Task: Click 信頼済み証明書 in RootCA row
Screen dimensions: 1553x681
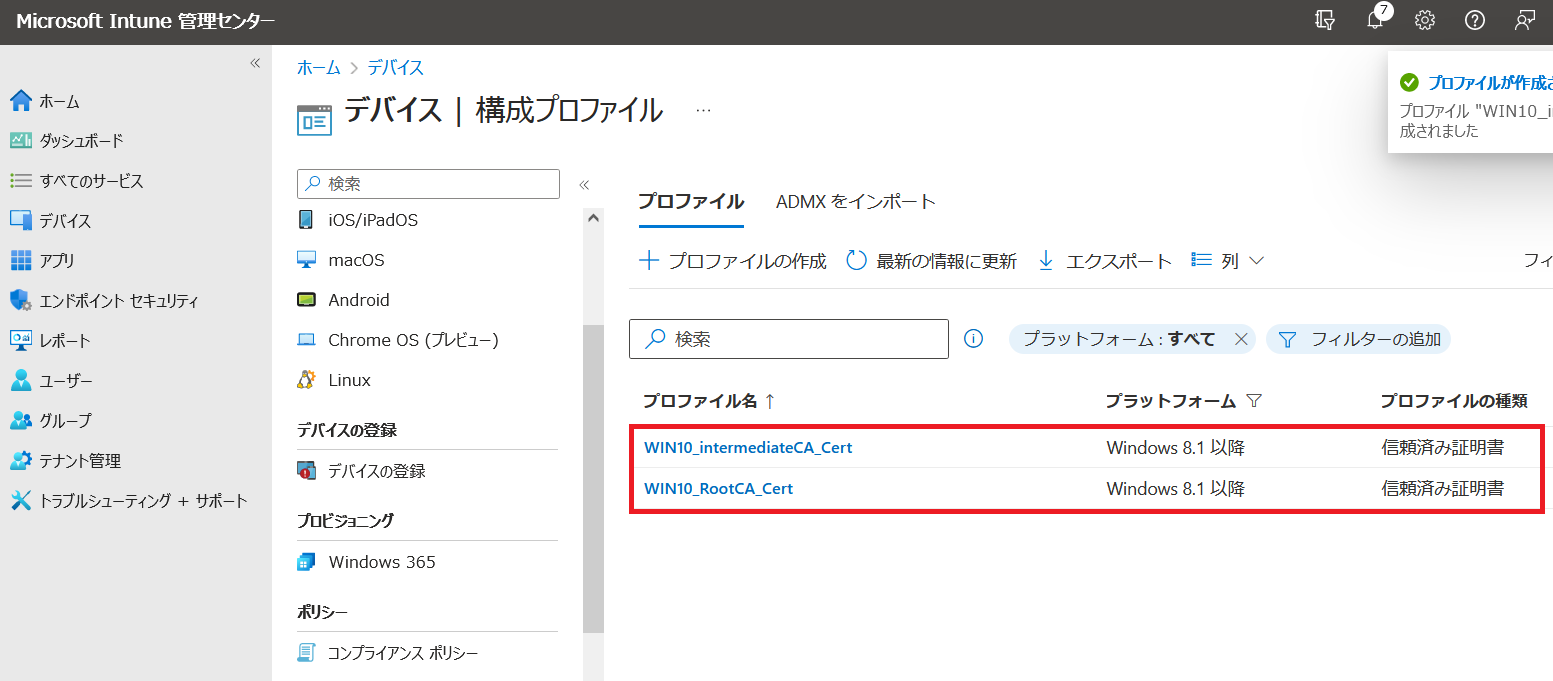Action: coord(1443,489)
